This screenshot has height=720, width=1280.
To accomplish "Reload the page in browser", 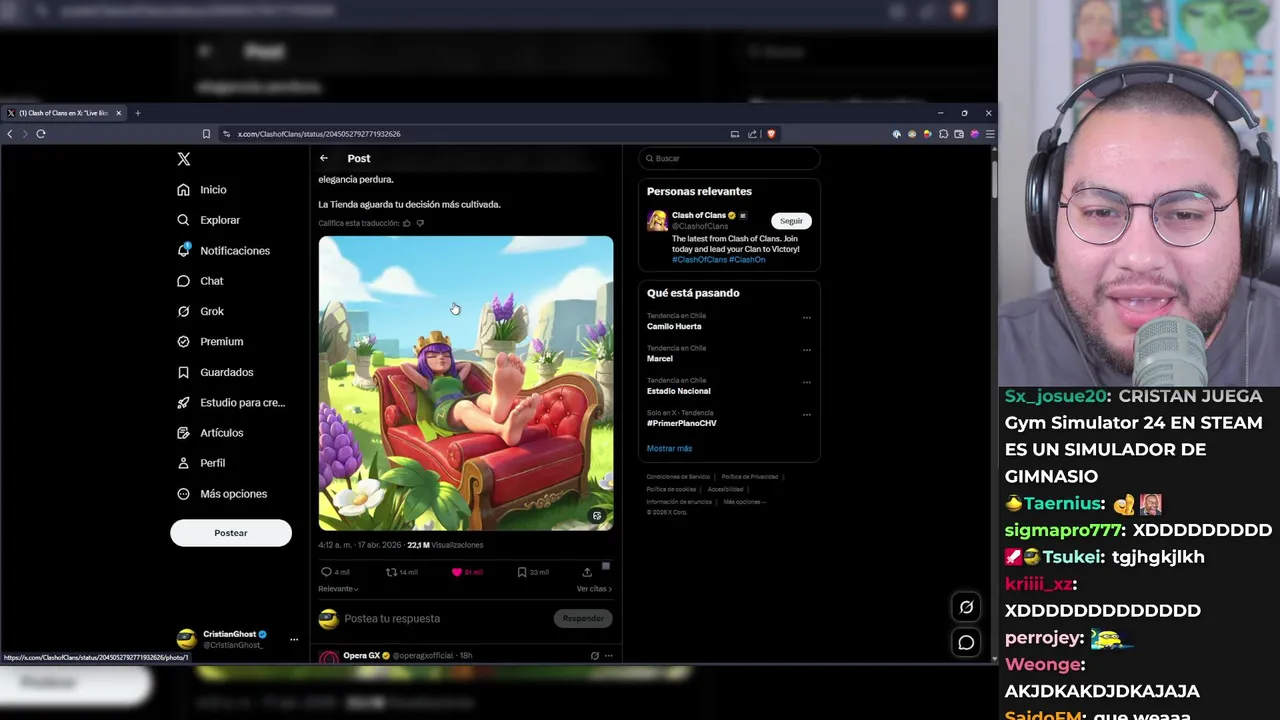I will [41, 134].
